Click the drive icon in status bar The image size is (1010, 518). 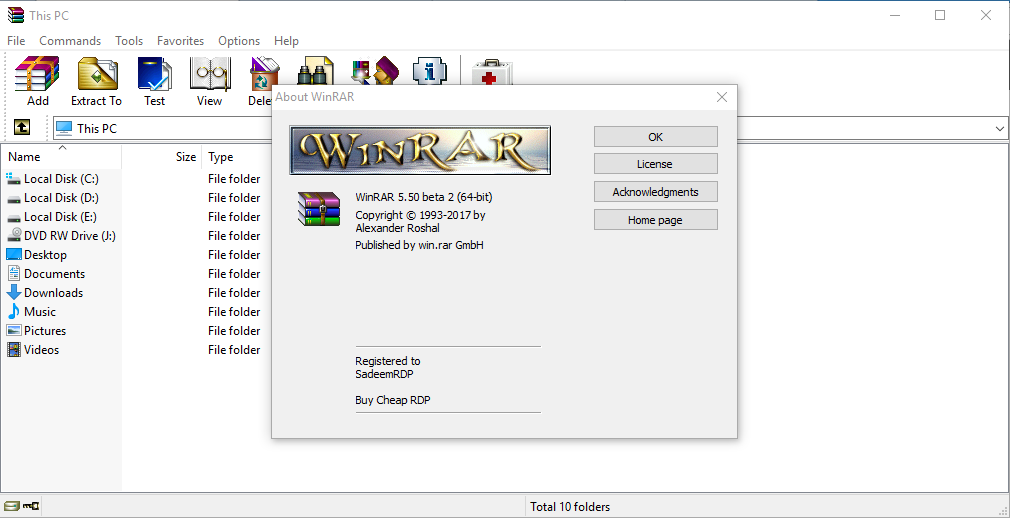11,506
